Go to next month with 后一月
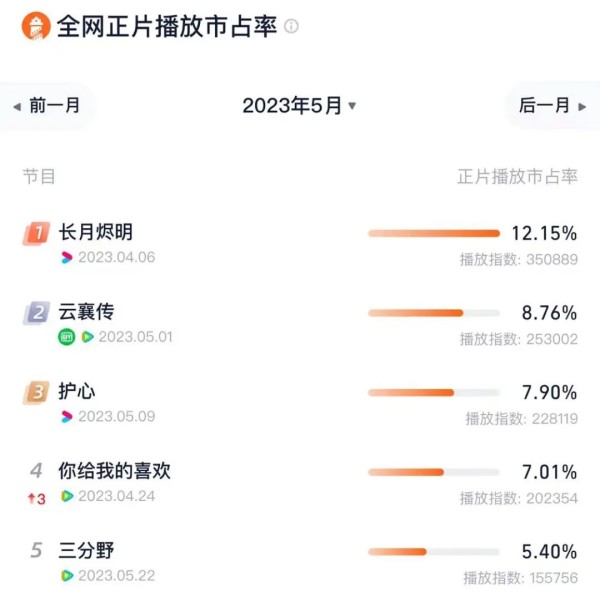This screenshot has height=592, width=600. 552,106
